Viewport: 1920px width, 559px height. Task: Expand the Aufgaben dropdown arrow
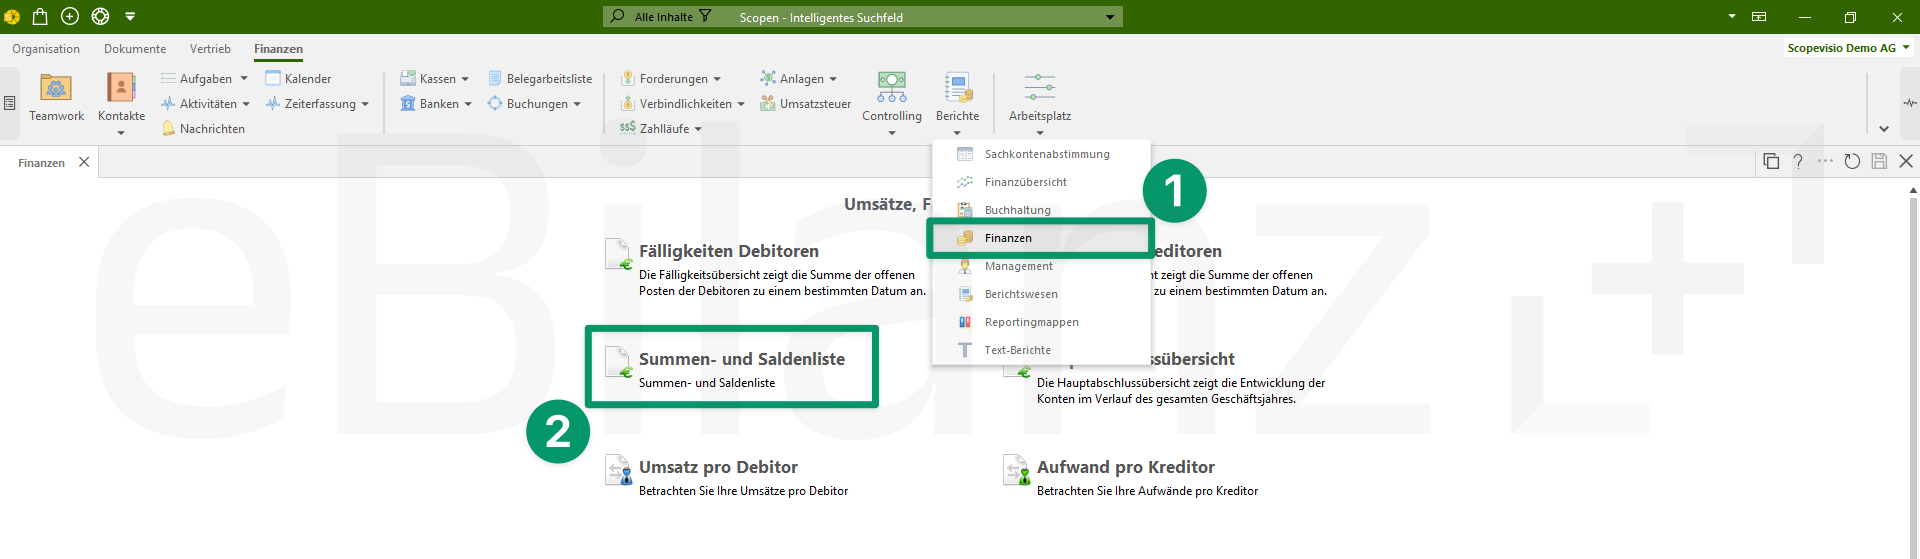tap(243, 78)
